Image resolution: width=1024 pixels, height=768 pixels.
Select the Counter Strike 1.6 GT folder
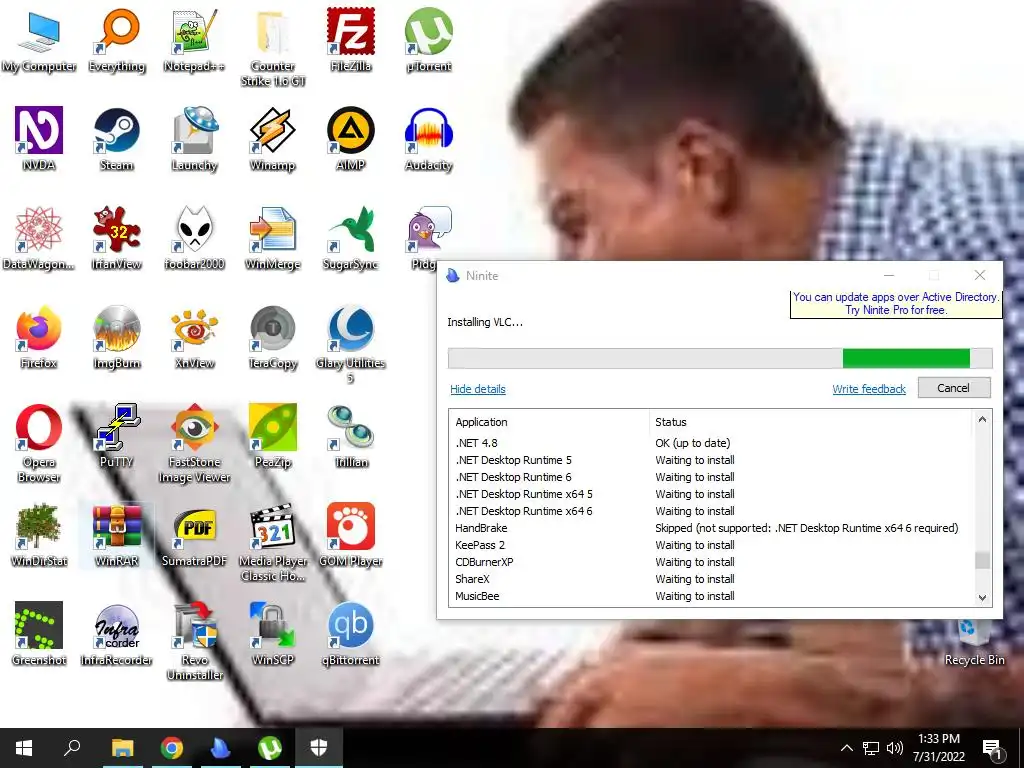click(273, 48)
